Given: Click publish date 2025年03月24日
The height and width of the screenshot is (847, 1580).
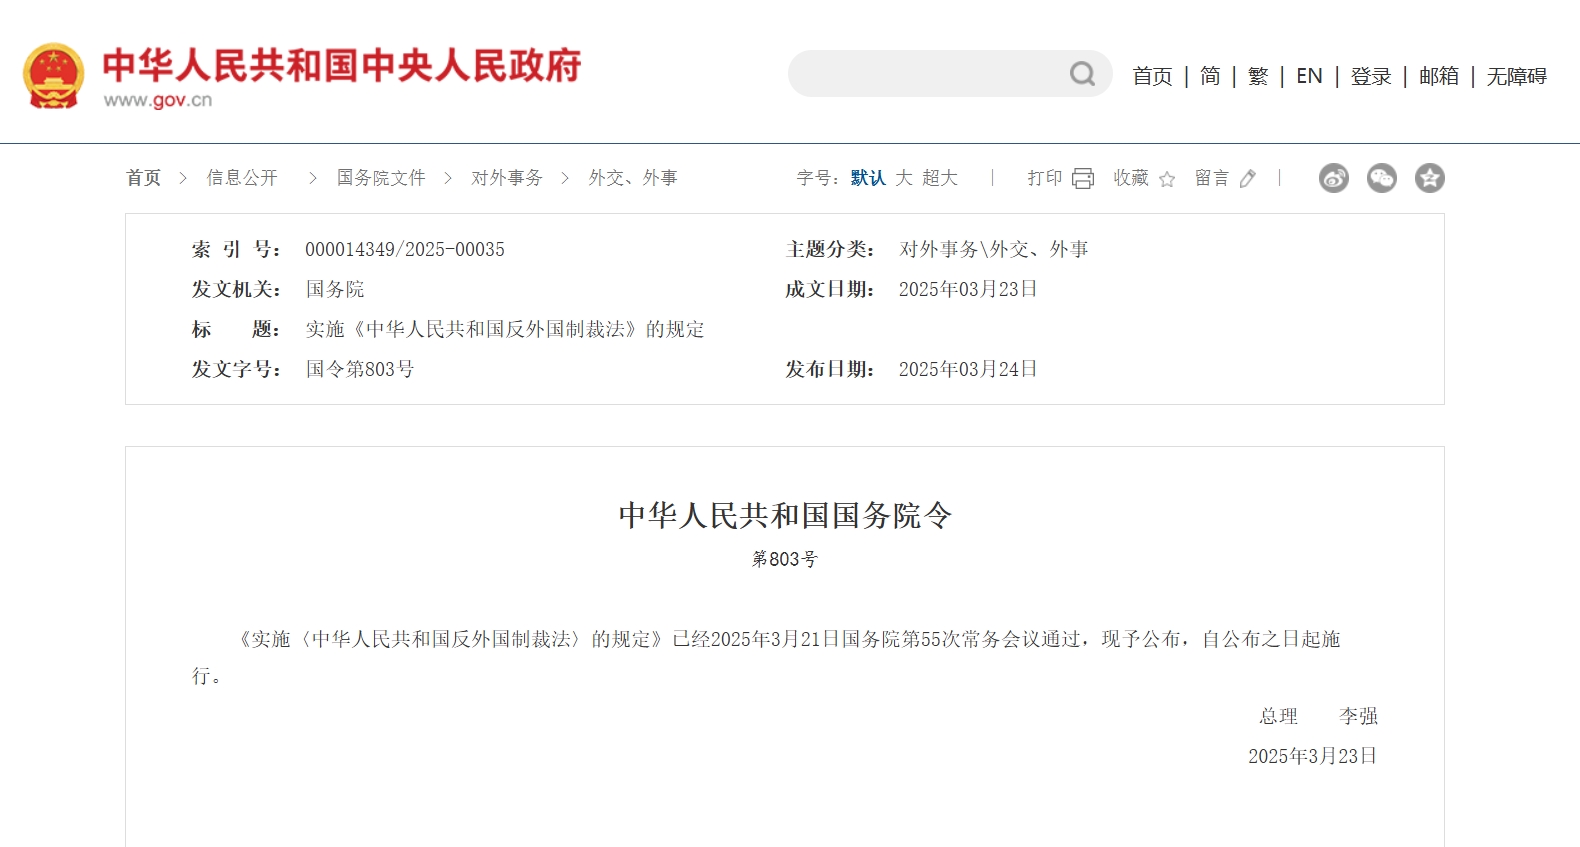Looking at the screenshot, I should click(968, 369).
